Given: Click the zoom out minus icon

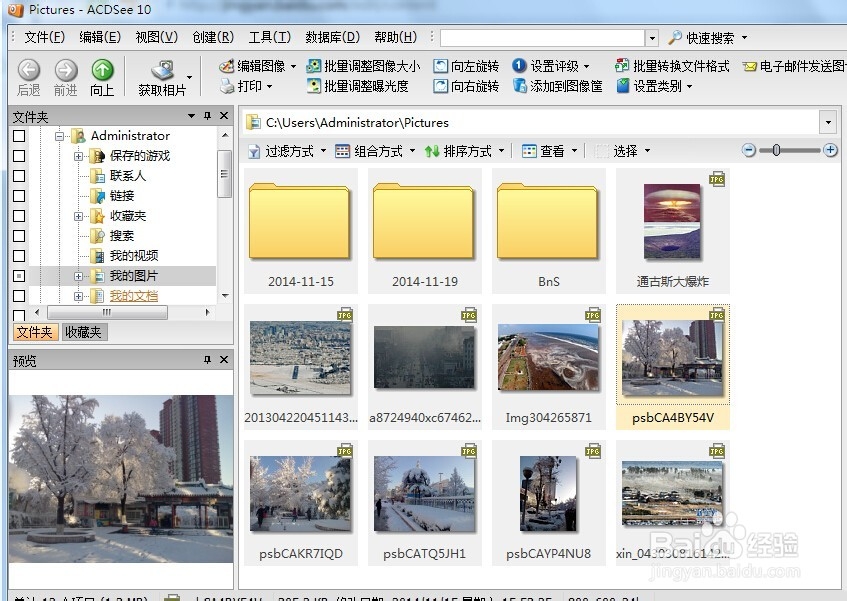Looking at the screenshot, I should [749, 150].
